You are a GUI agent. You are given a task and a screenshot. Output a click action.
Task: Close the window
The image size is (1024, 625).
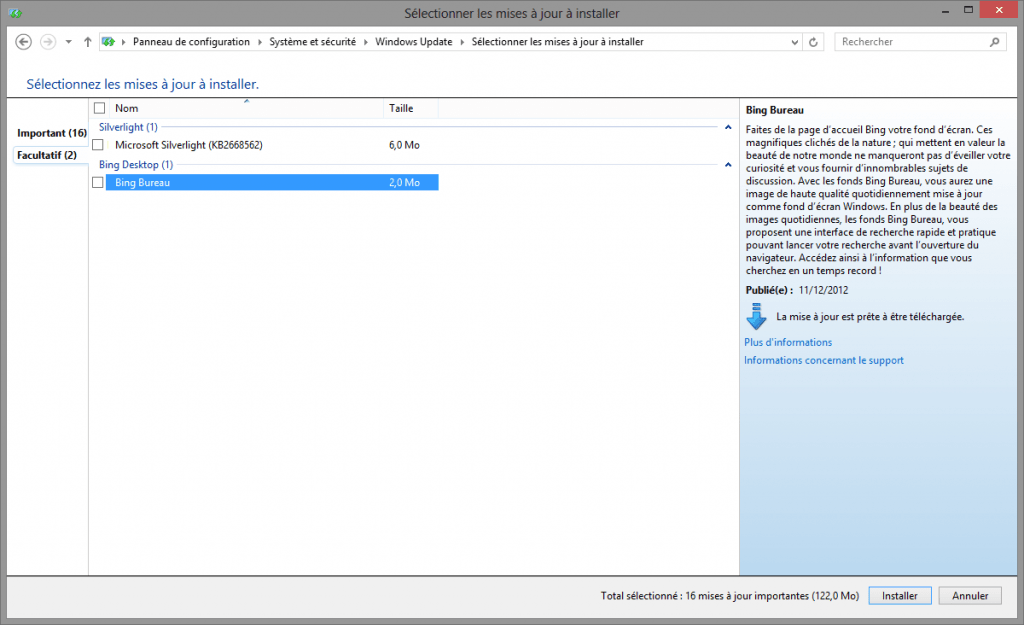pyautogui.click(x=999, y=10)
